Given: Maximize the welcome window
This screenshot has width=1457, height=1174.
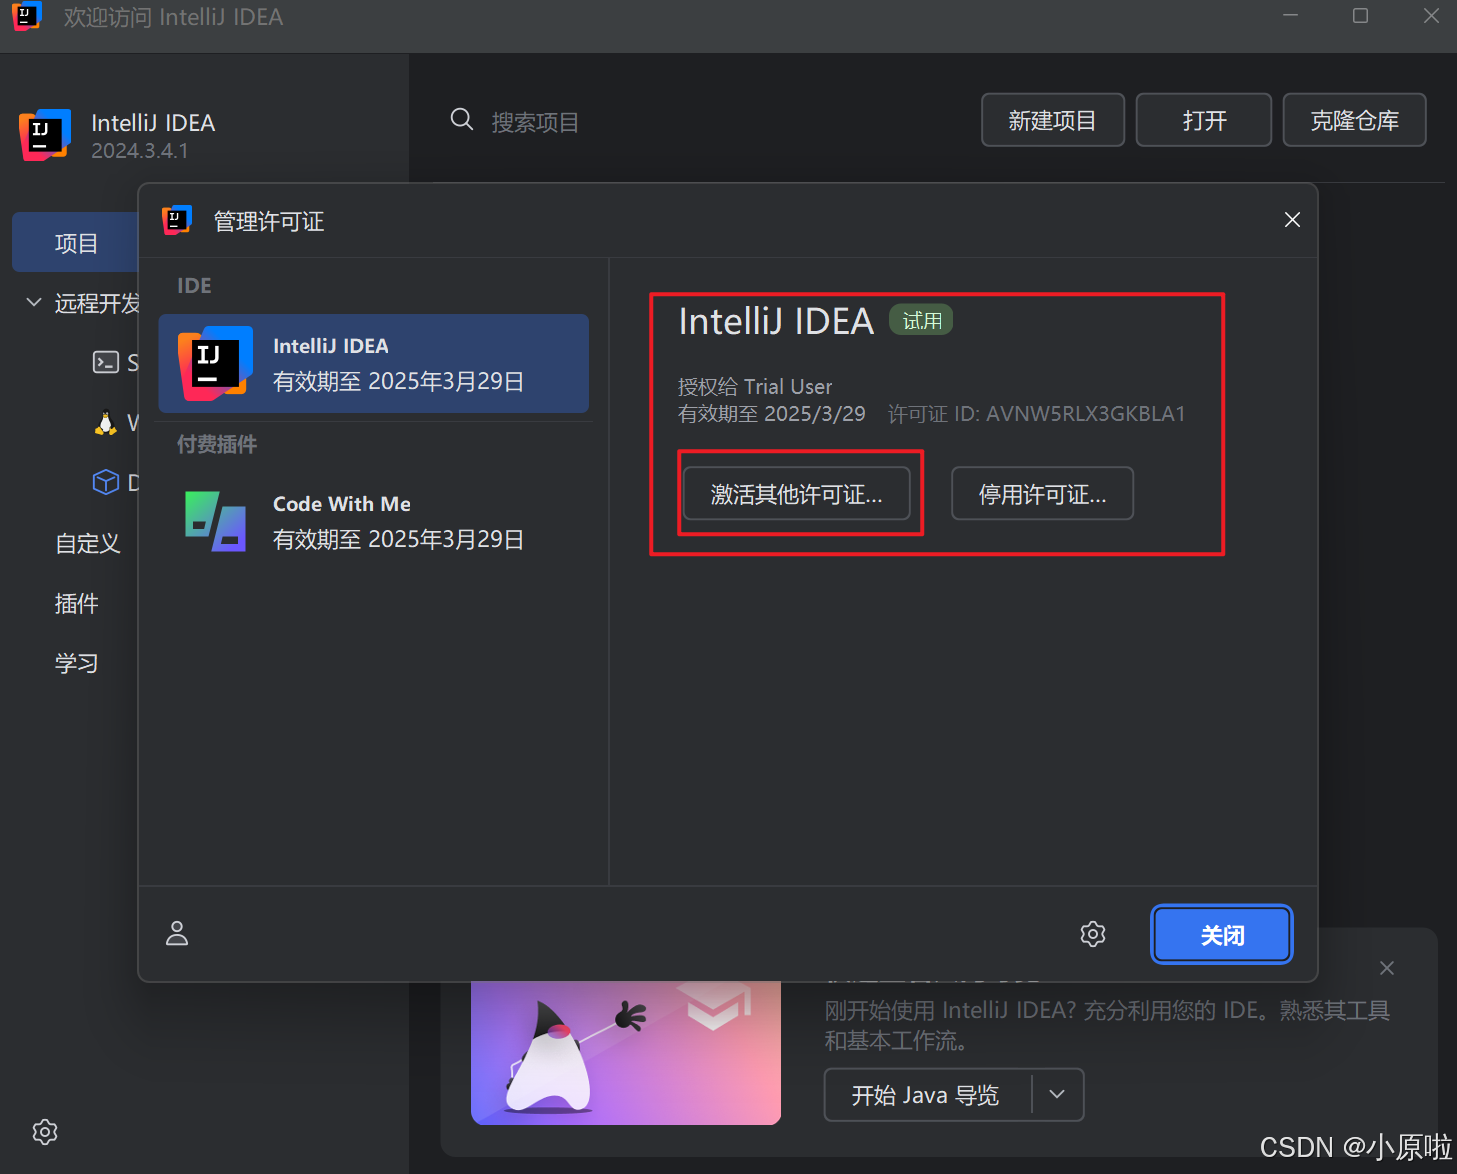Looking at the screenshot, I should [x=1361, y=16].
